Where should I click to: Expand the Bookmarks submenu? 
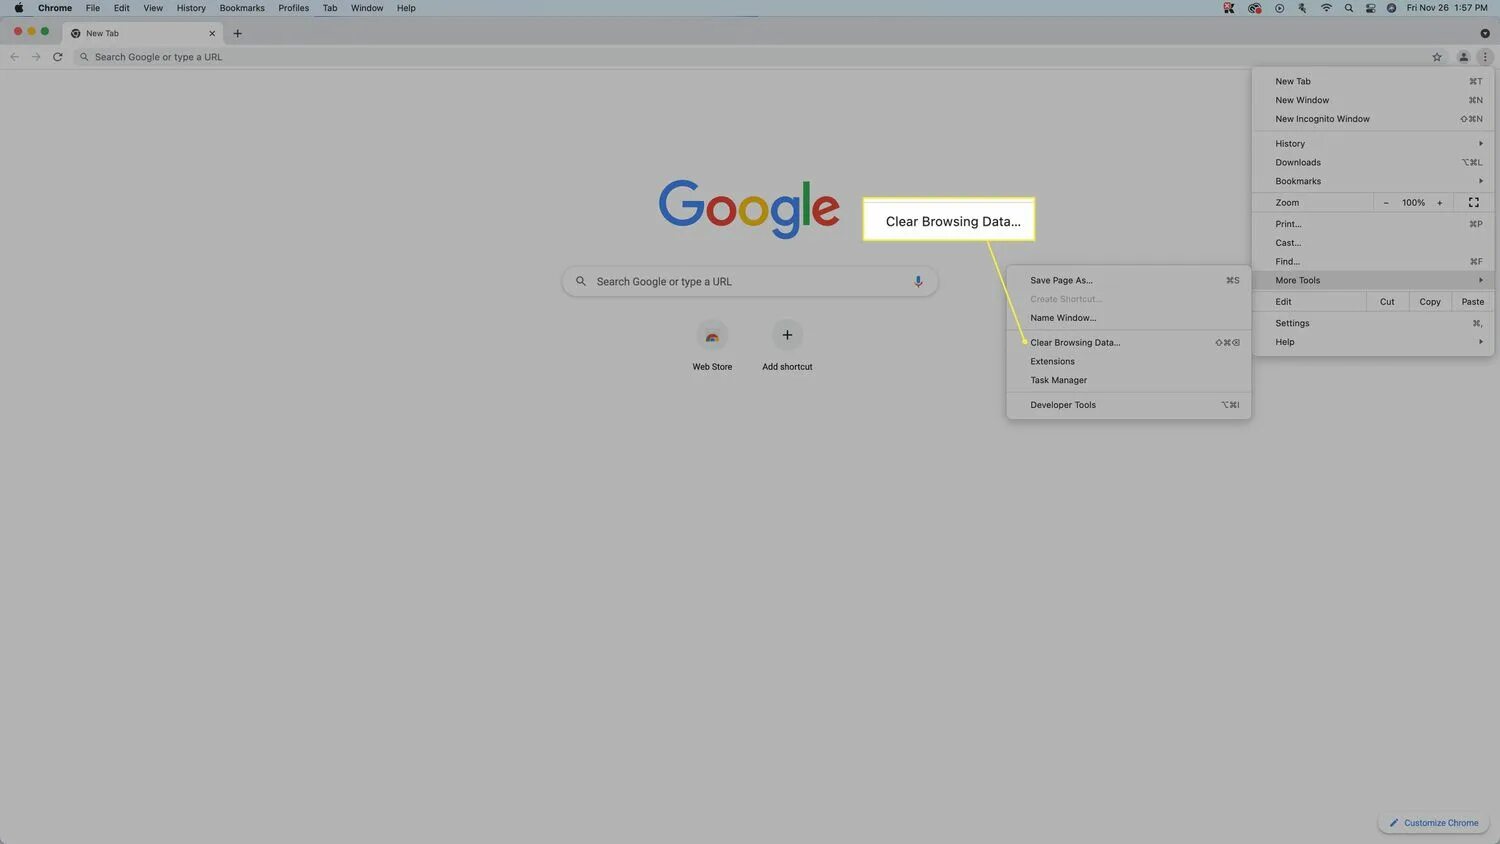1373,181
